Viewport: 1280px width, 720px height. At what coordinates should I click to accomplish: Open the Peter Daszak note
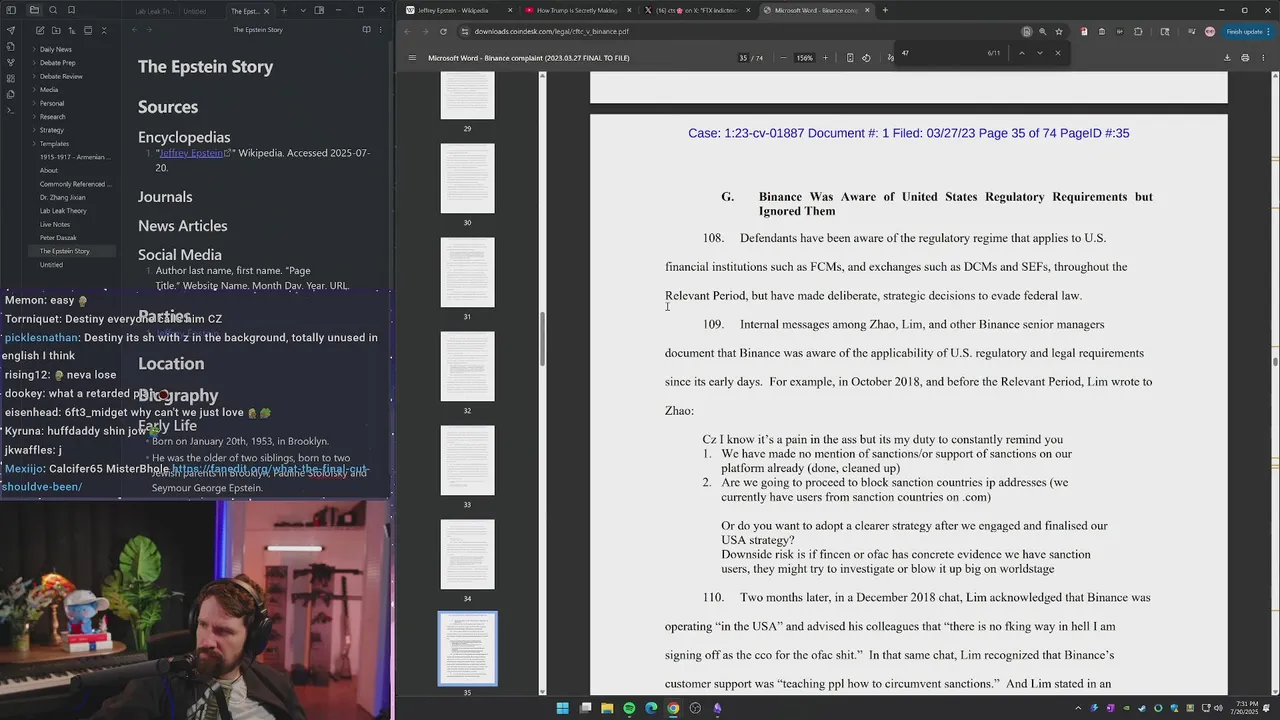pos(58,238)
